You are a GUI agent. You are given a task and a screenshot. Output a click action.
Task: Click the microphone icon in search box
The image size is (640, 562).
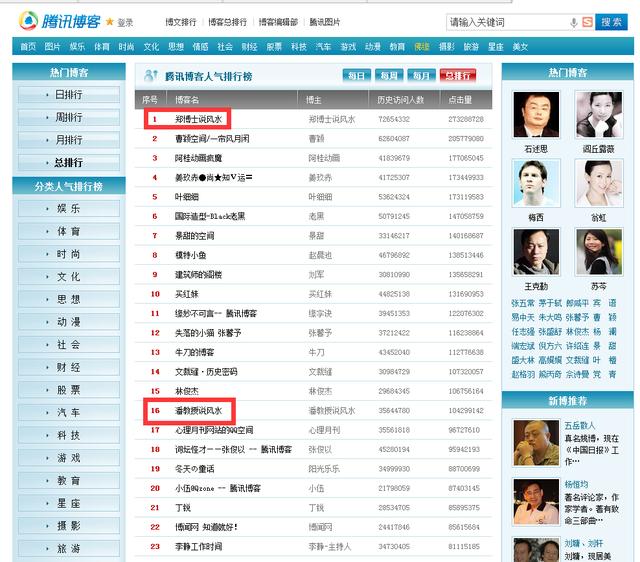(573, 22)
